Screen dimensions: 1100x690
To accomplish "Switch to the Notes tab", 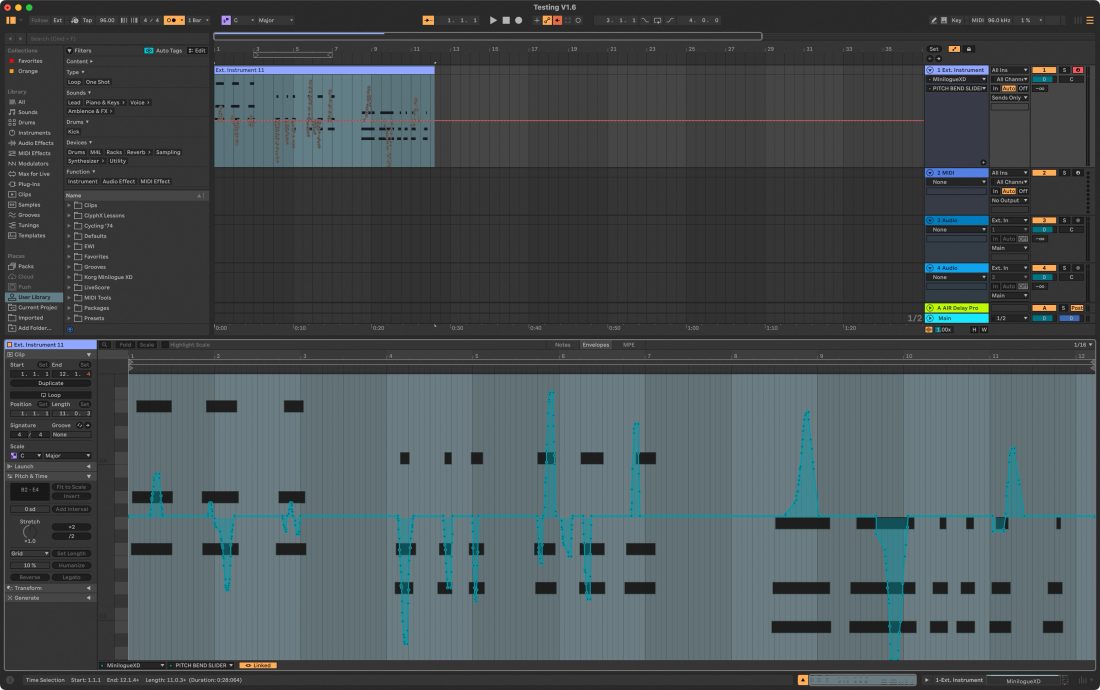I will pos(563,344).
